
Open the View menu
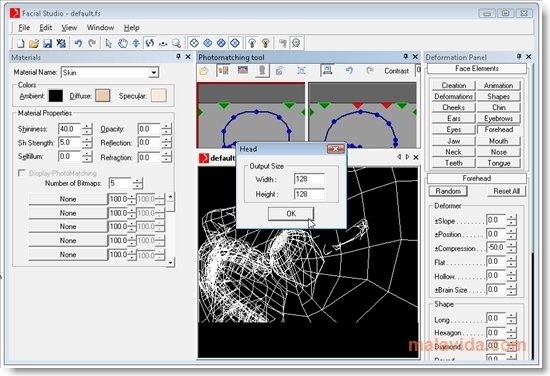pyautogui.click(x=69, y=28)
